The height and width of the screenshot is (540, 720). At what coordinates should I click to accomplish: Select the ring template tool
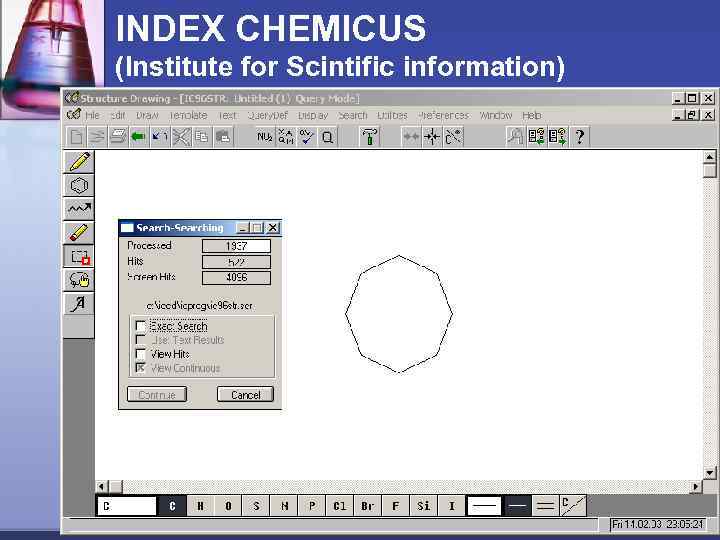pos(79,186)
